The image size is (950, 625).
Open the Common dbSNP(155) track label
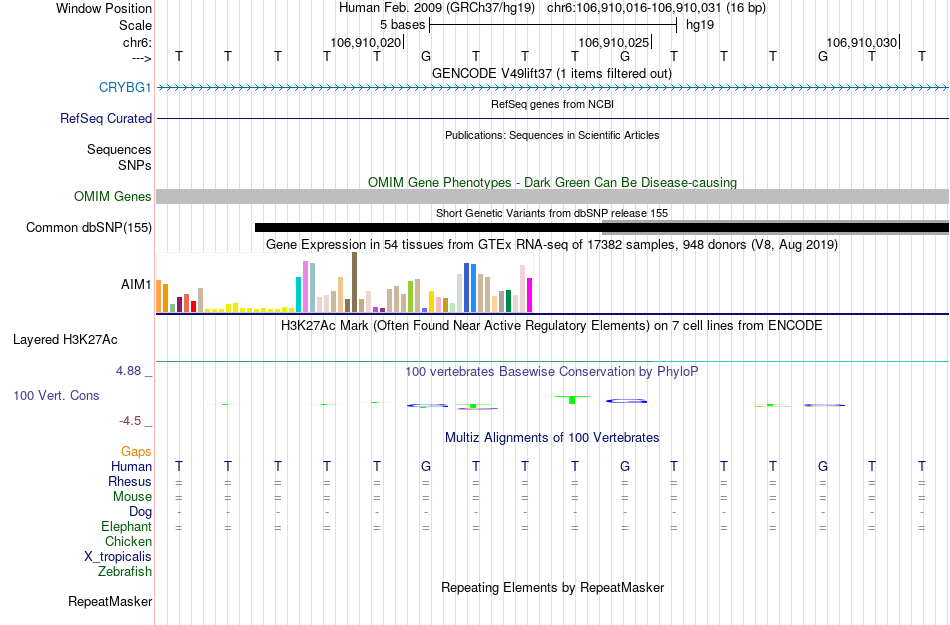pyautogui.click(x=89, y=227)
